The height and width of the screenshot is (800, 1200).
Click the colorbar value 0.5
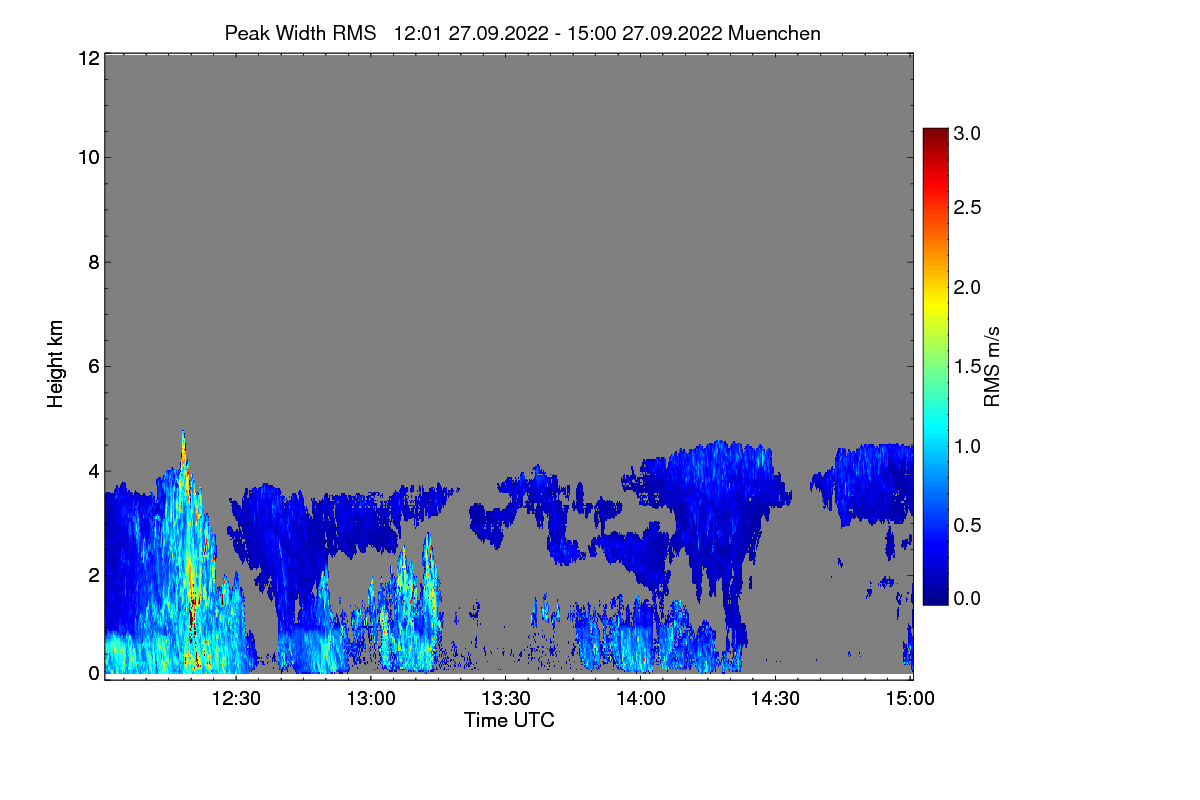pos(967,524)
